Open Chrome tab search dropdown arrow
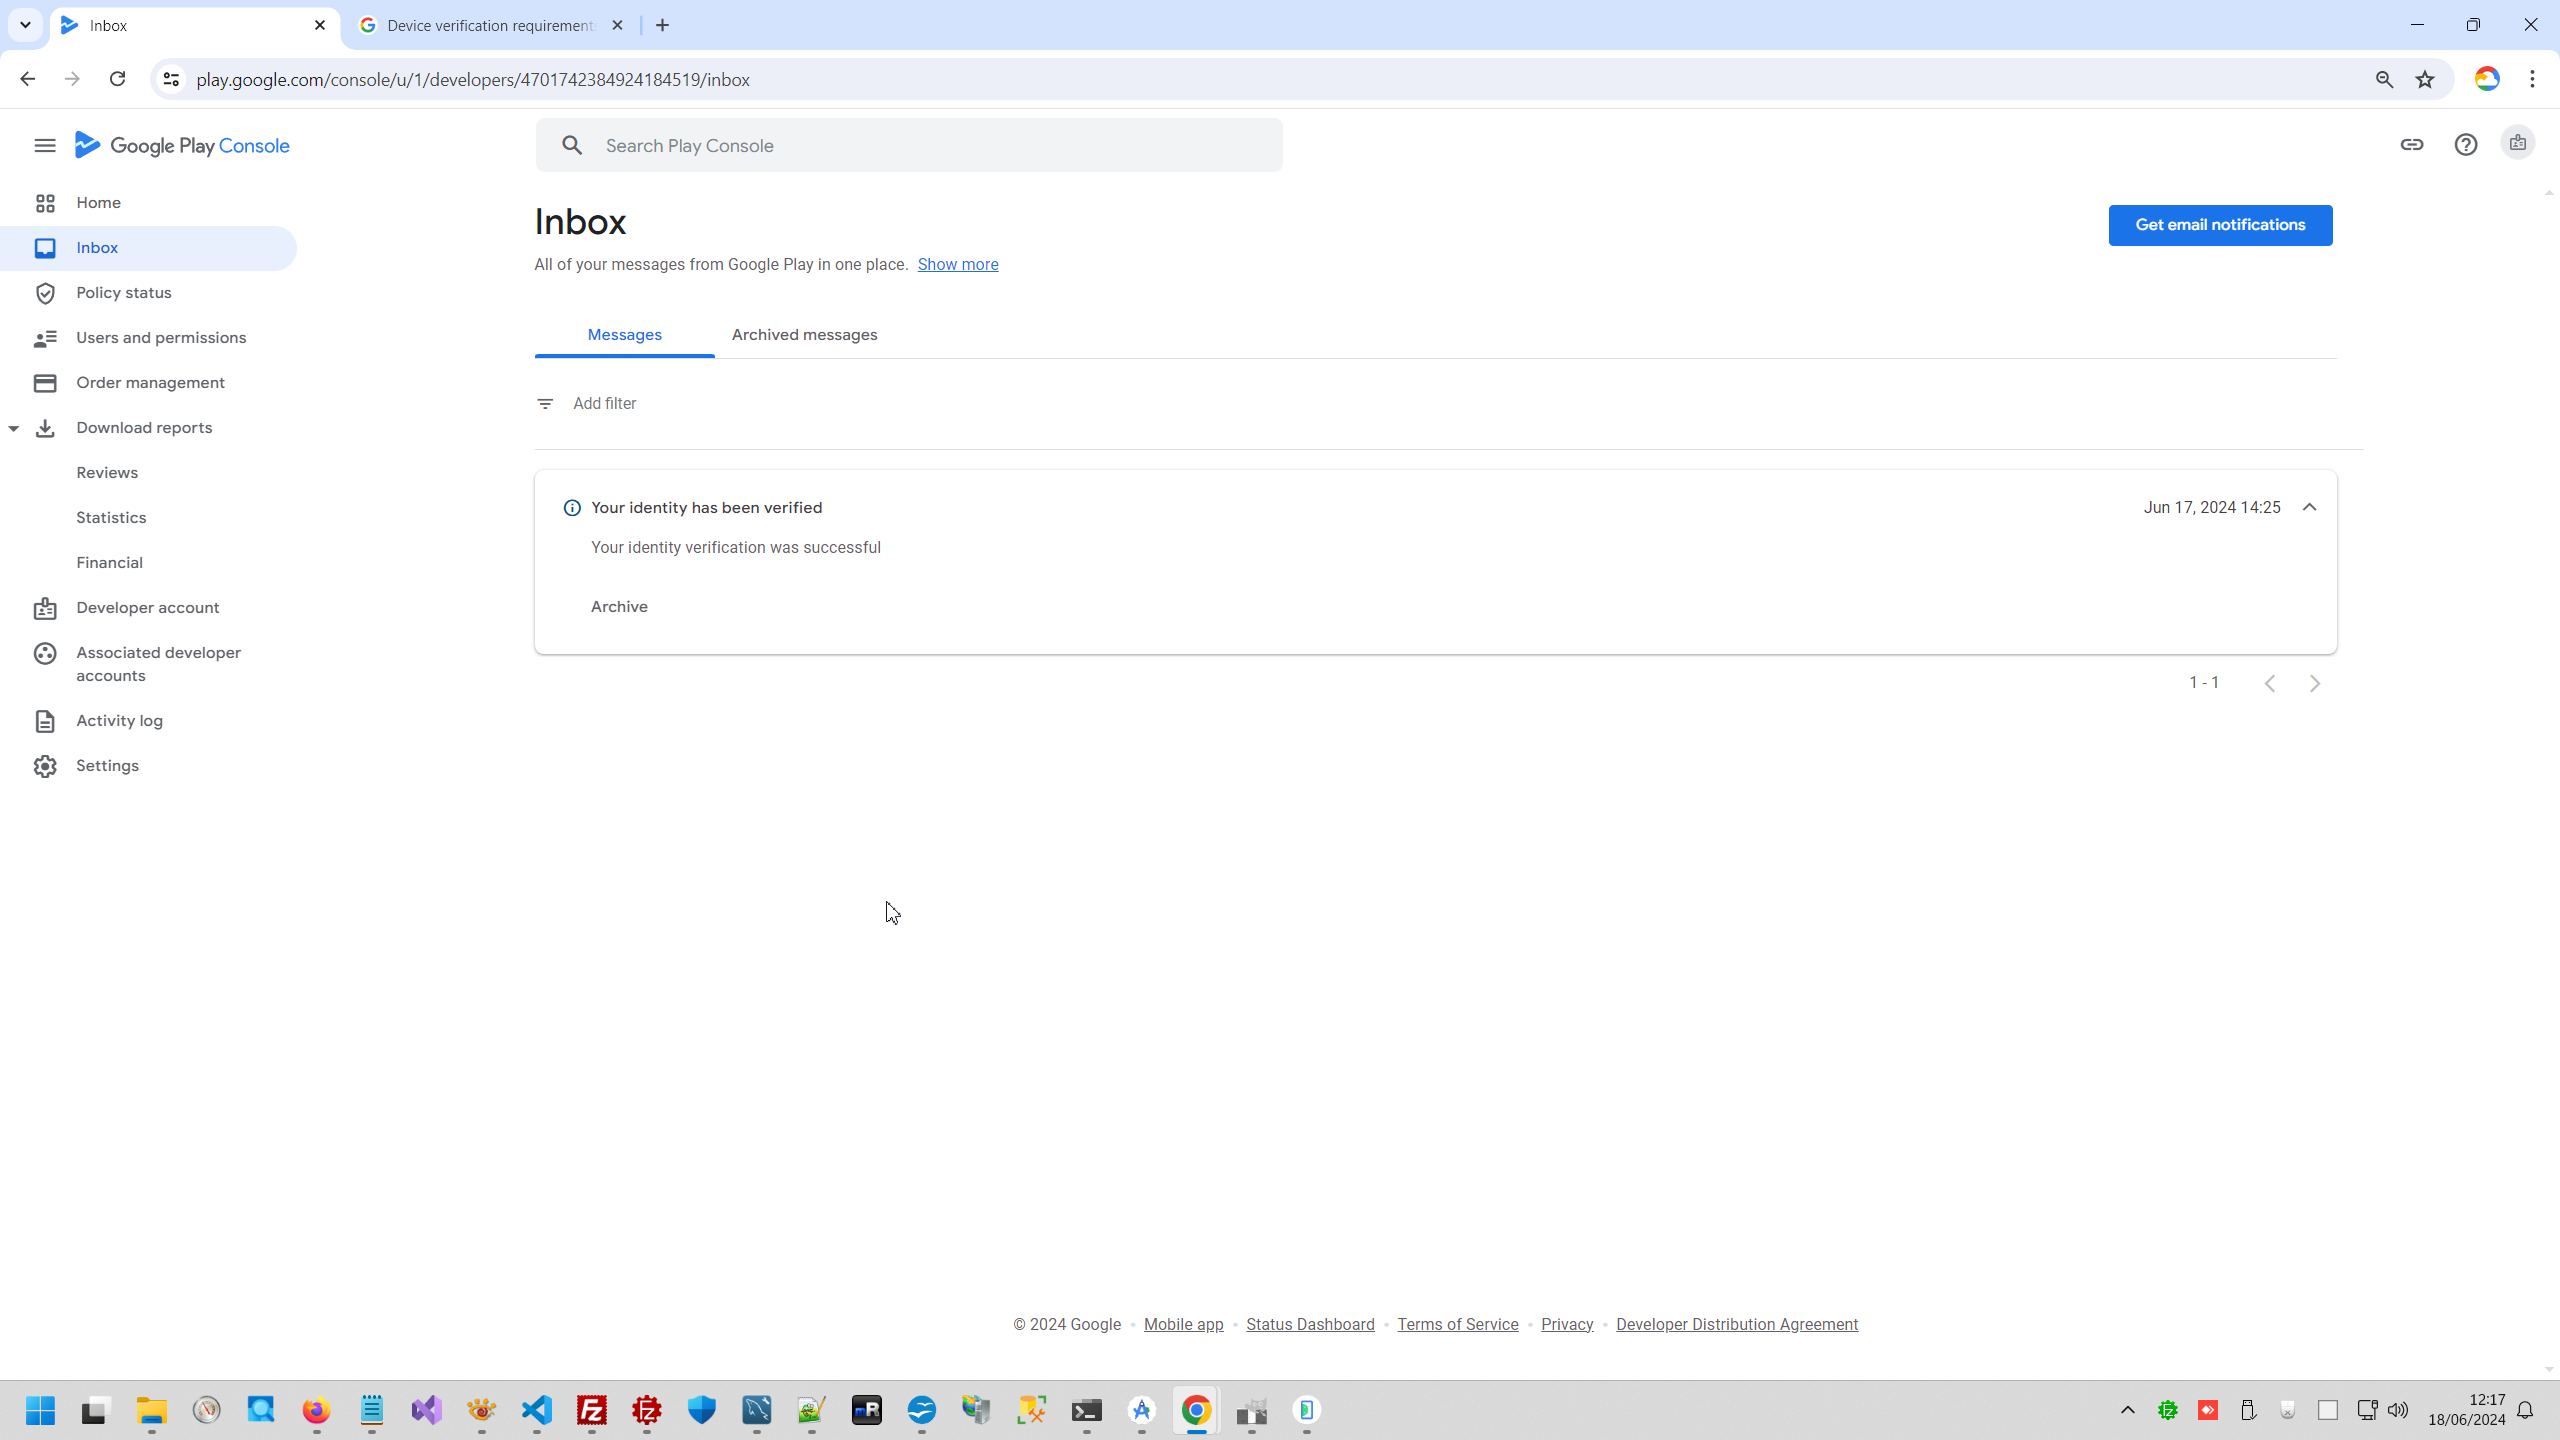 pyautogui.click(x=25, y=25)
